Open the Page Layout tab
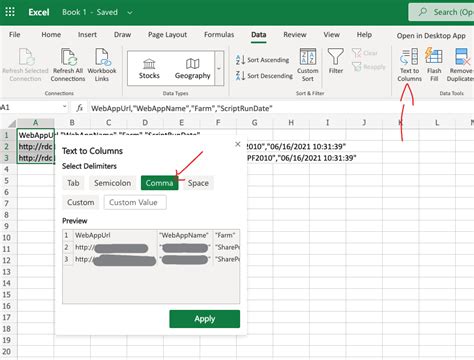This screenshot has height=360, width=474. [x=167, y=35]
